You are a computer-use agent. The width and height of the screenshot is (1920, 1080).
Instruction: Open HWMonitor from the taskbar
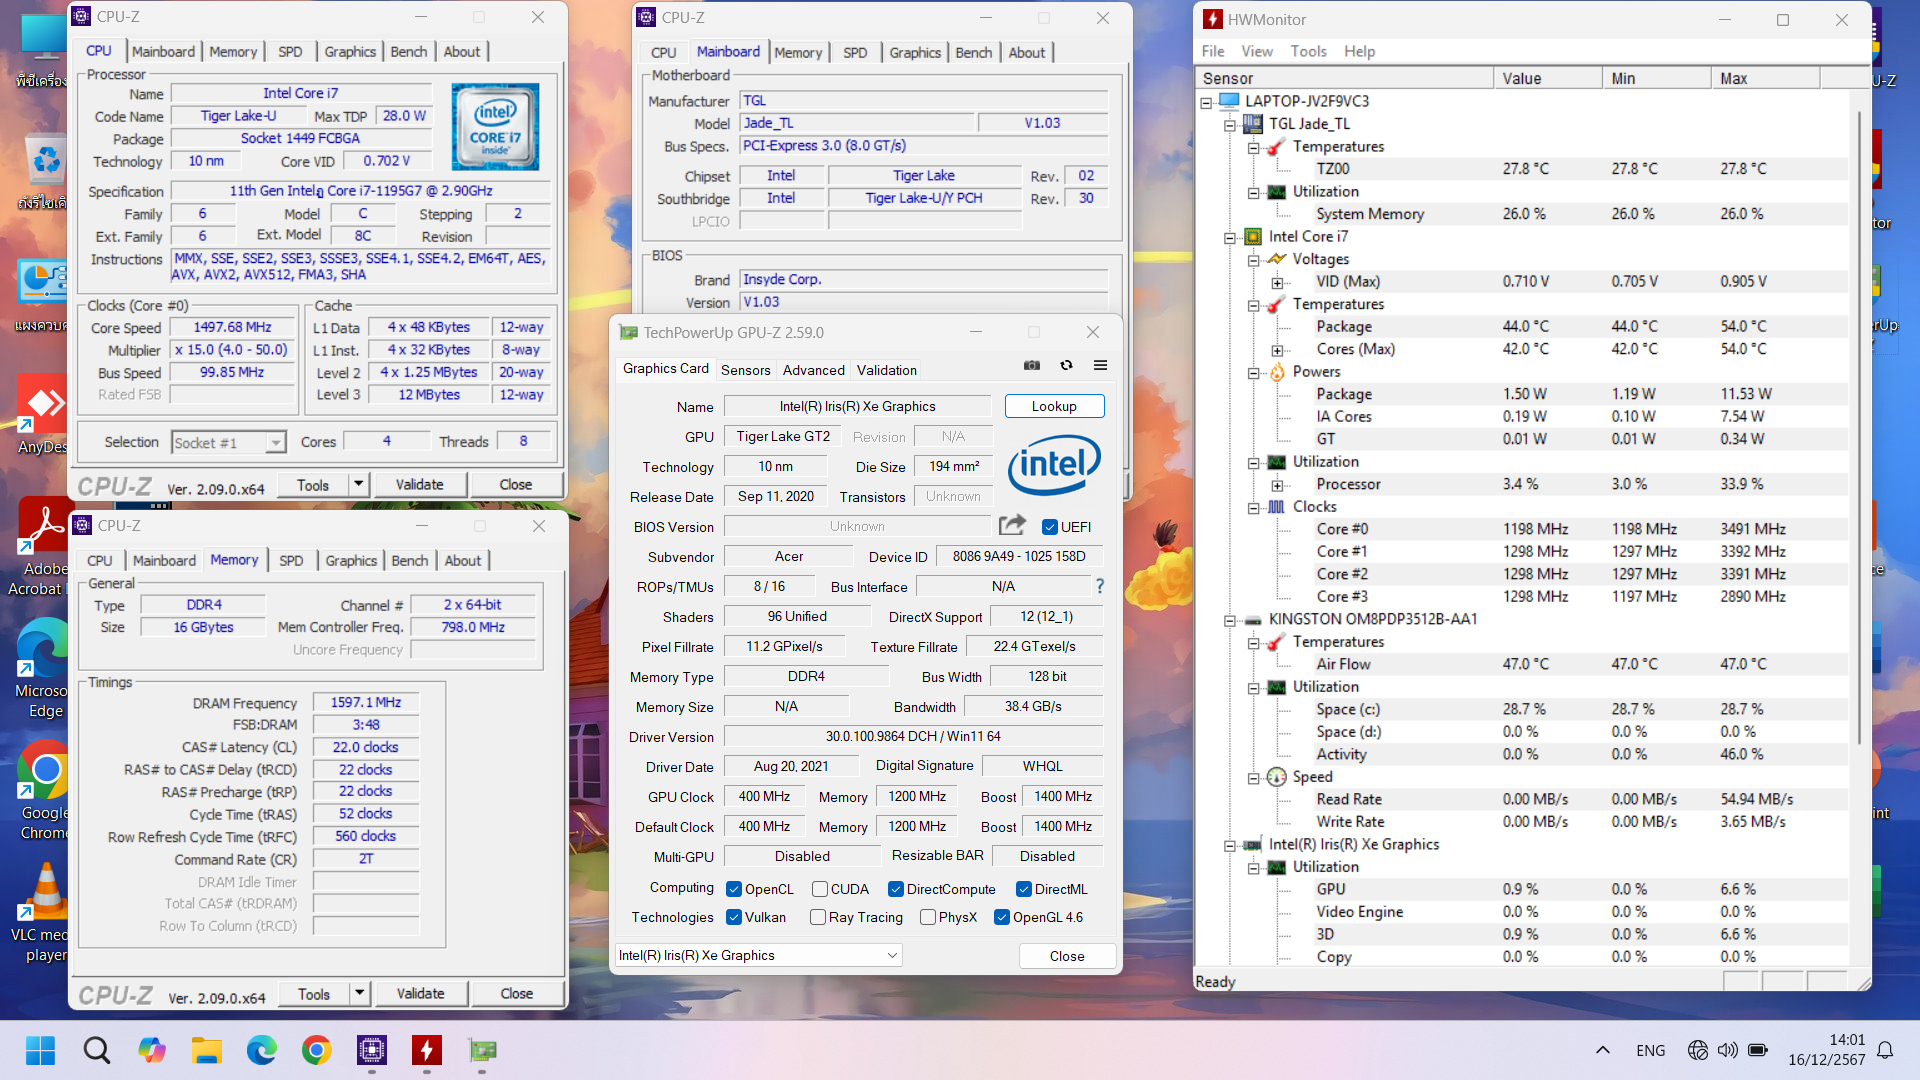(427, 1050)
